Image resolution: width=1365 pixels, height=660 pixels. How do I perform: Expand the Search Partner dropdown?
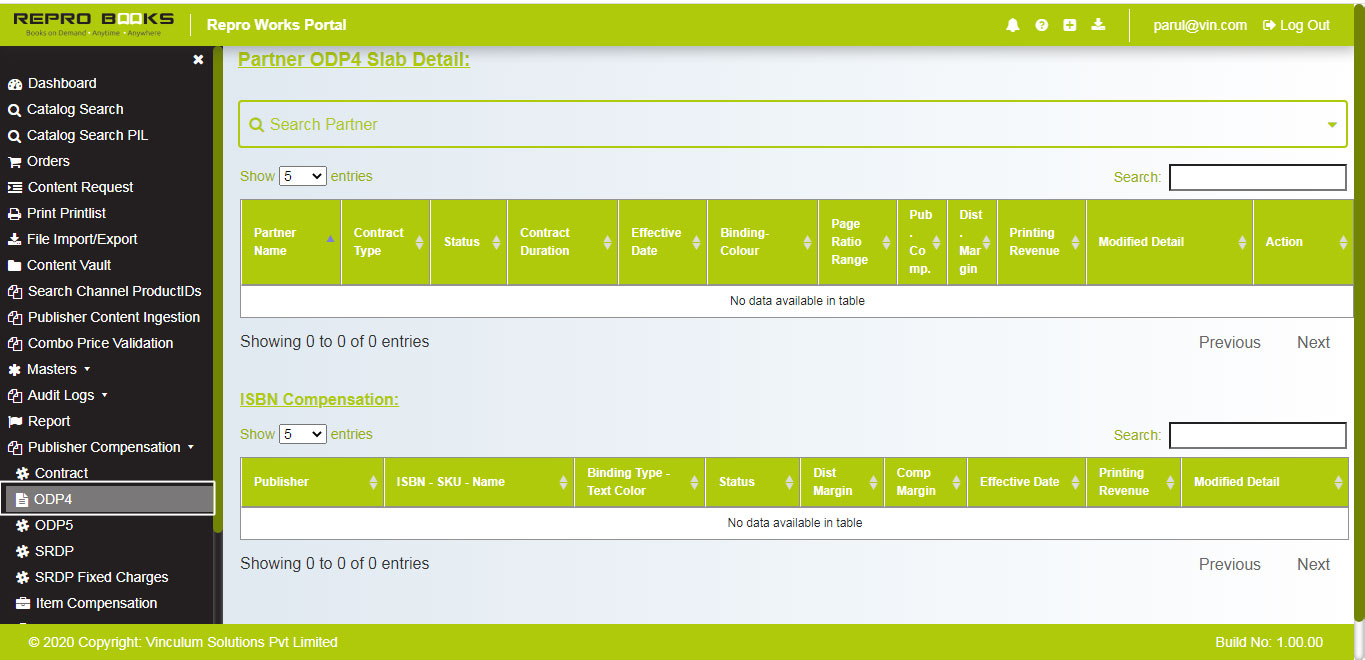click(x=1331, y=125)
